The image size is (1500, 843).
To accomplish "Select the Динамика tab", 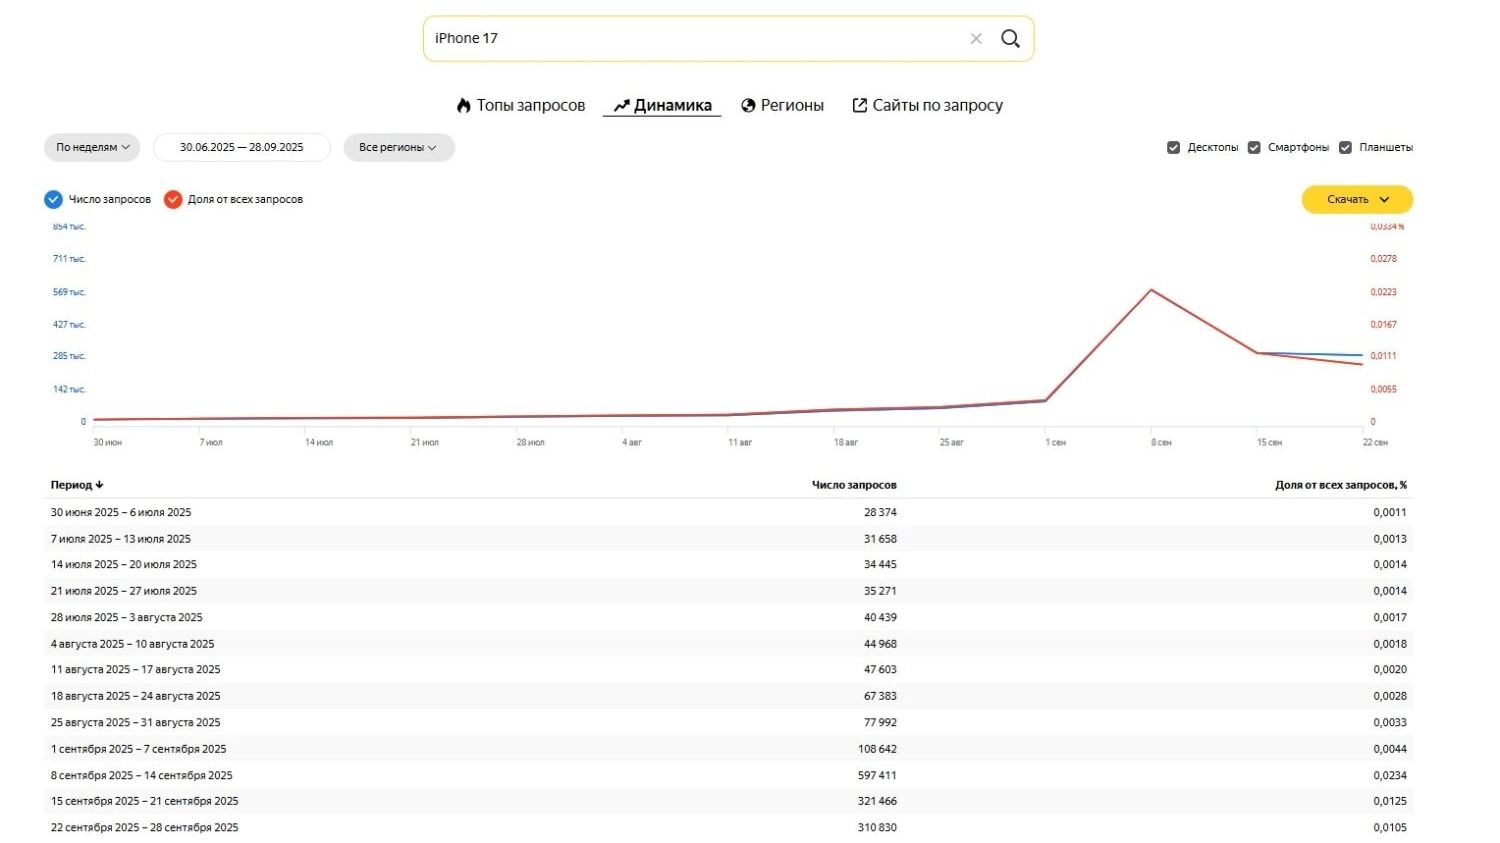I will tap(662, 105).
